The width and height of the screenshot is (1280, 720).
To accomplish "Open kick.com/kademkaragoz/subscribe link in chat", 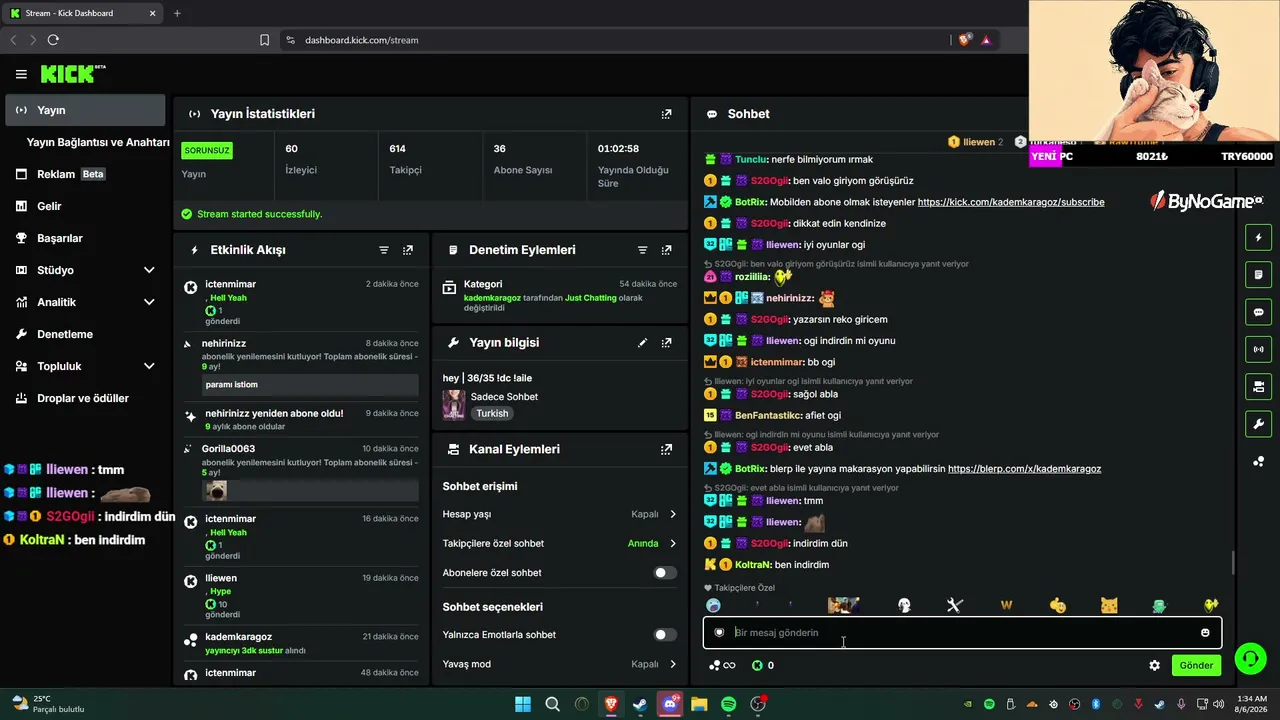I will click(1011, 202).
